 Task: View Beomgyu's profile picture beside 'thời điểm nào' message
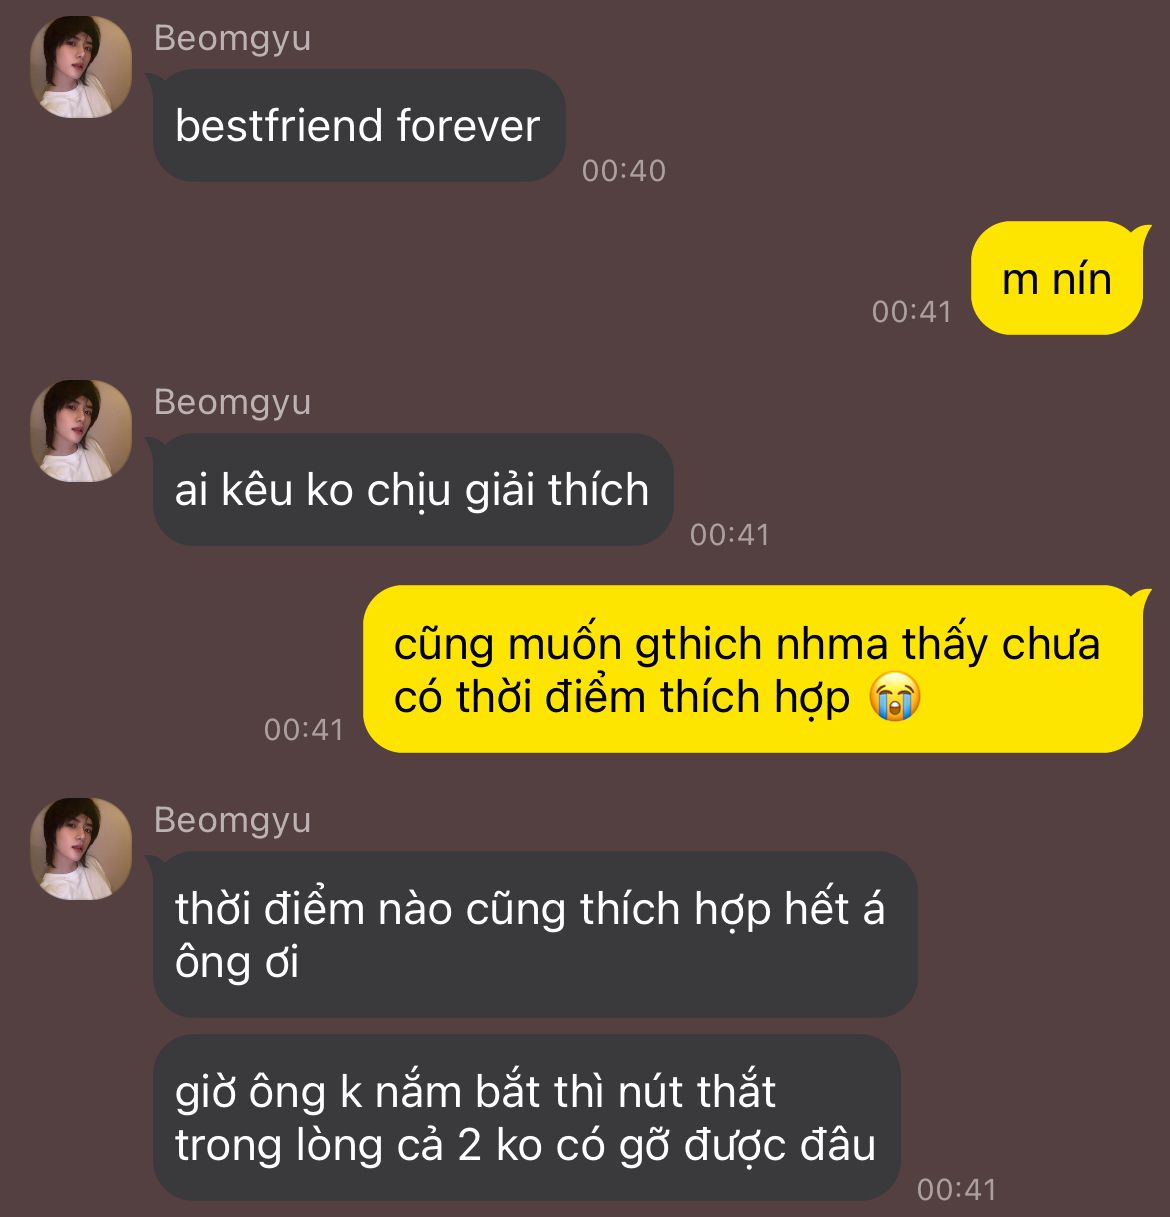tap(82, 849)
